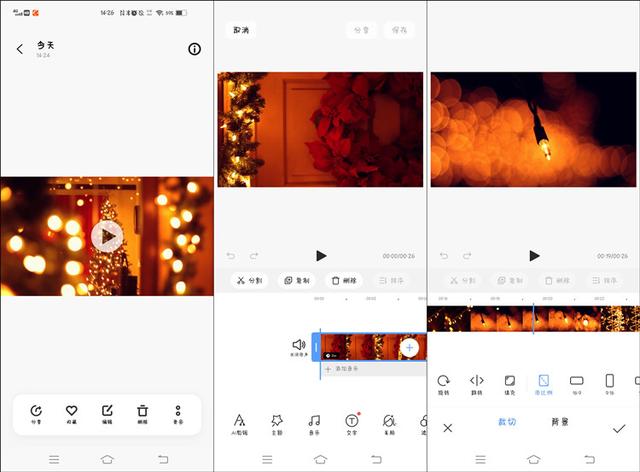Open the 音乐 music tool
The width and height of the screenshot is (640, 472).
pyautogui.click(x=314, y=423)
